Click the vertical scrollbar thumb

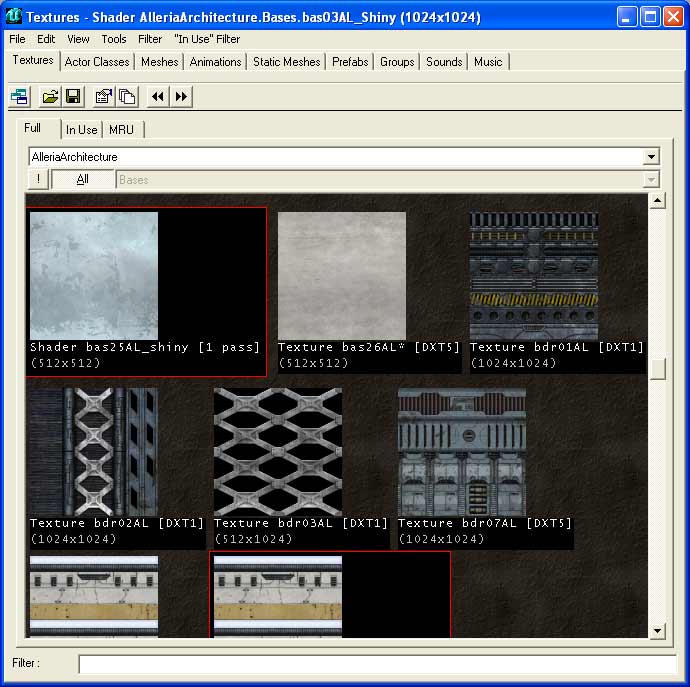click(657, 368)
